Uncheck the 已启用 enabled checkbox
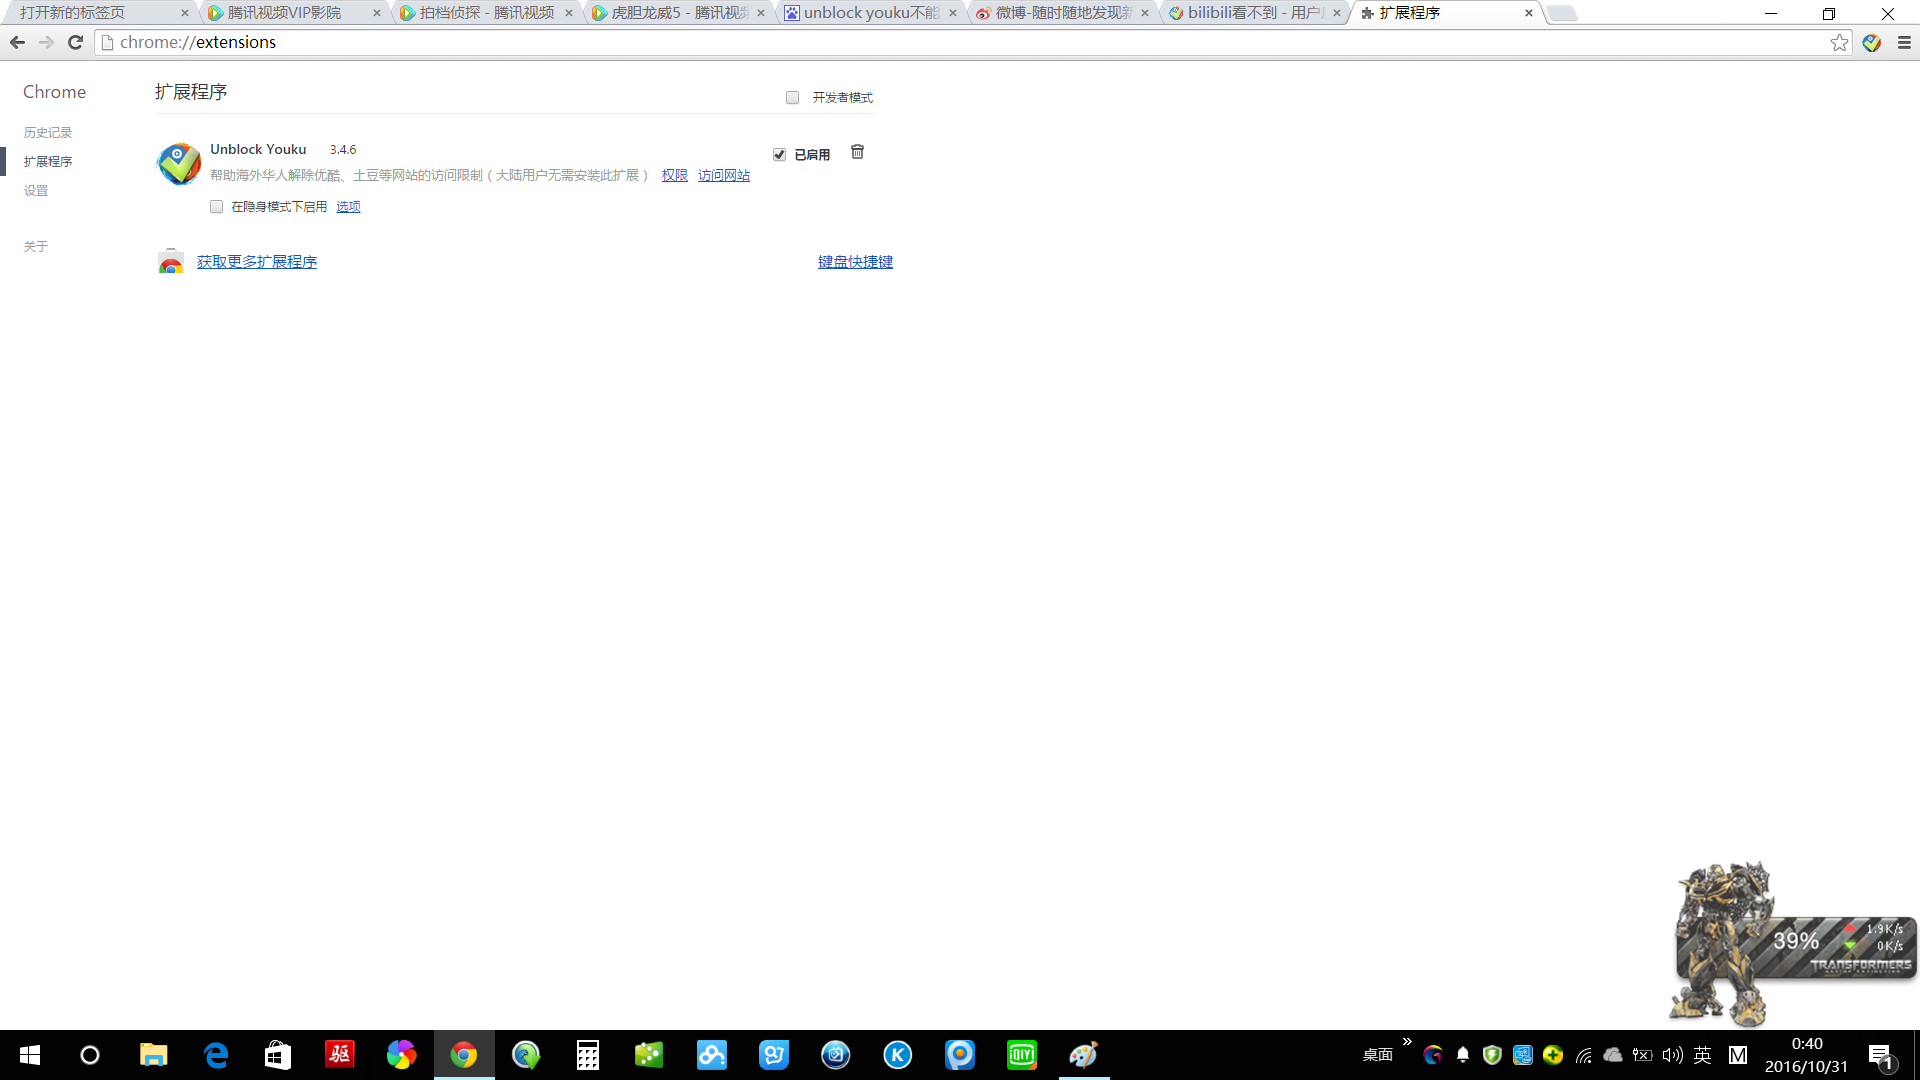Screen dimensions: 1920x1080 click(x=779, y=154)
